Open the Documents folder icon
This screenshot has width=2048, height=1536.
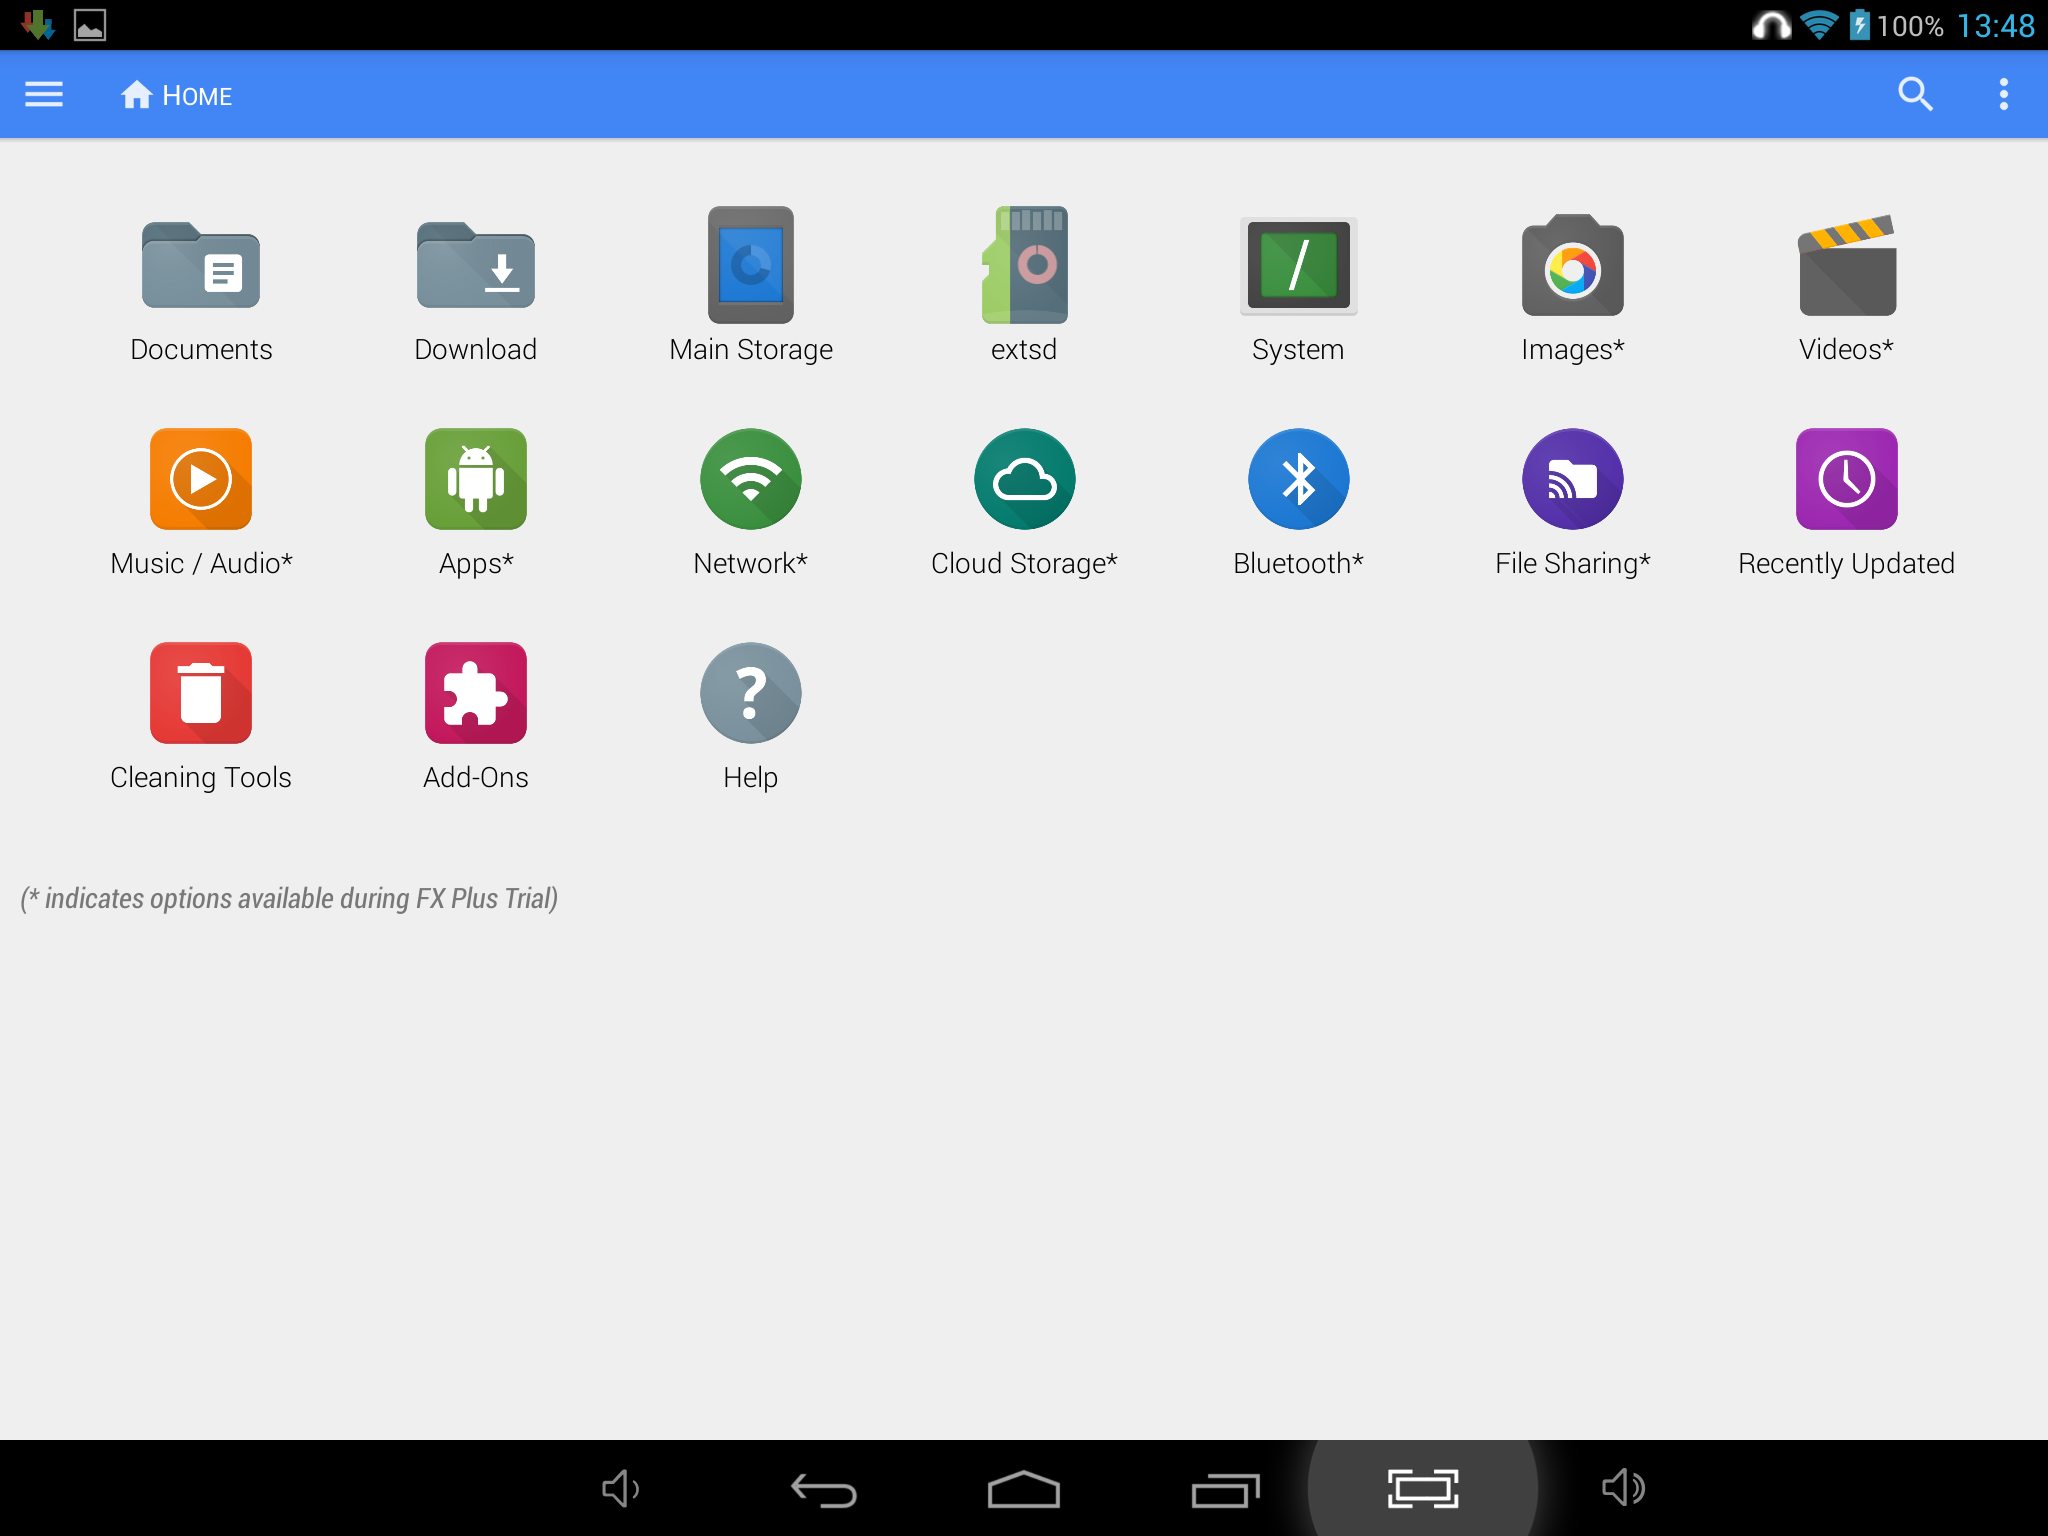click(201, 265)
